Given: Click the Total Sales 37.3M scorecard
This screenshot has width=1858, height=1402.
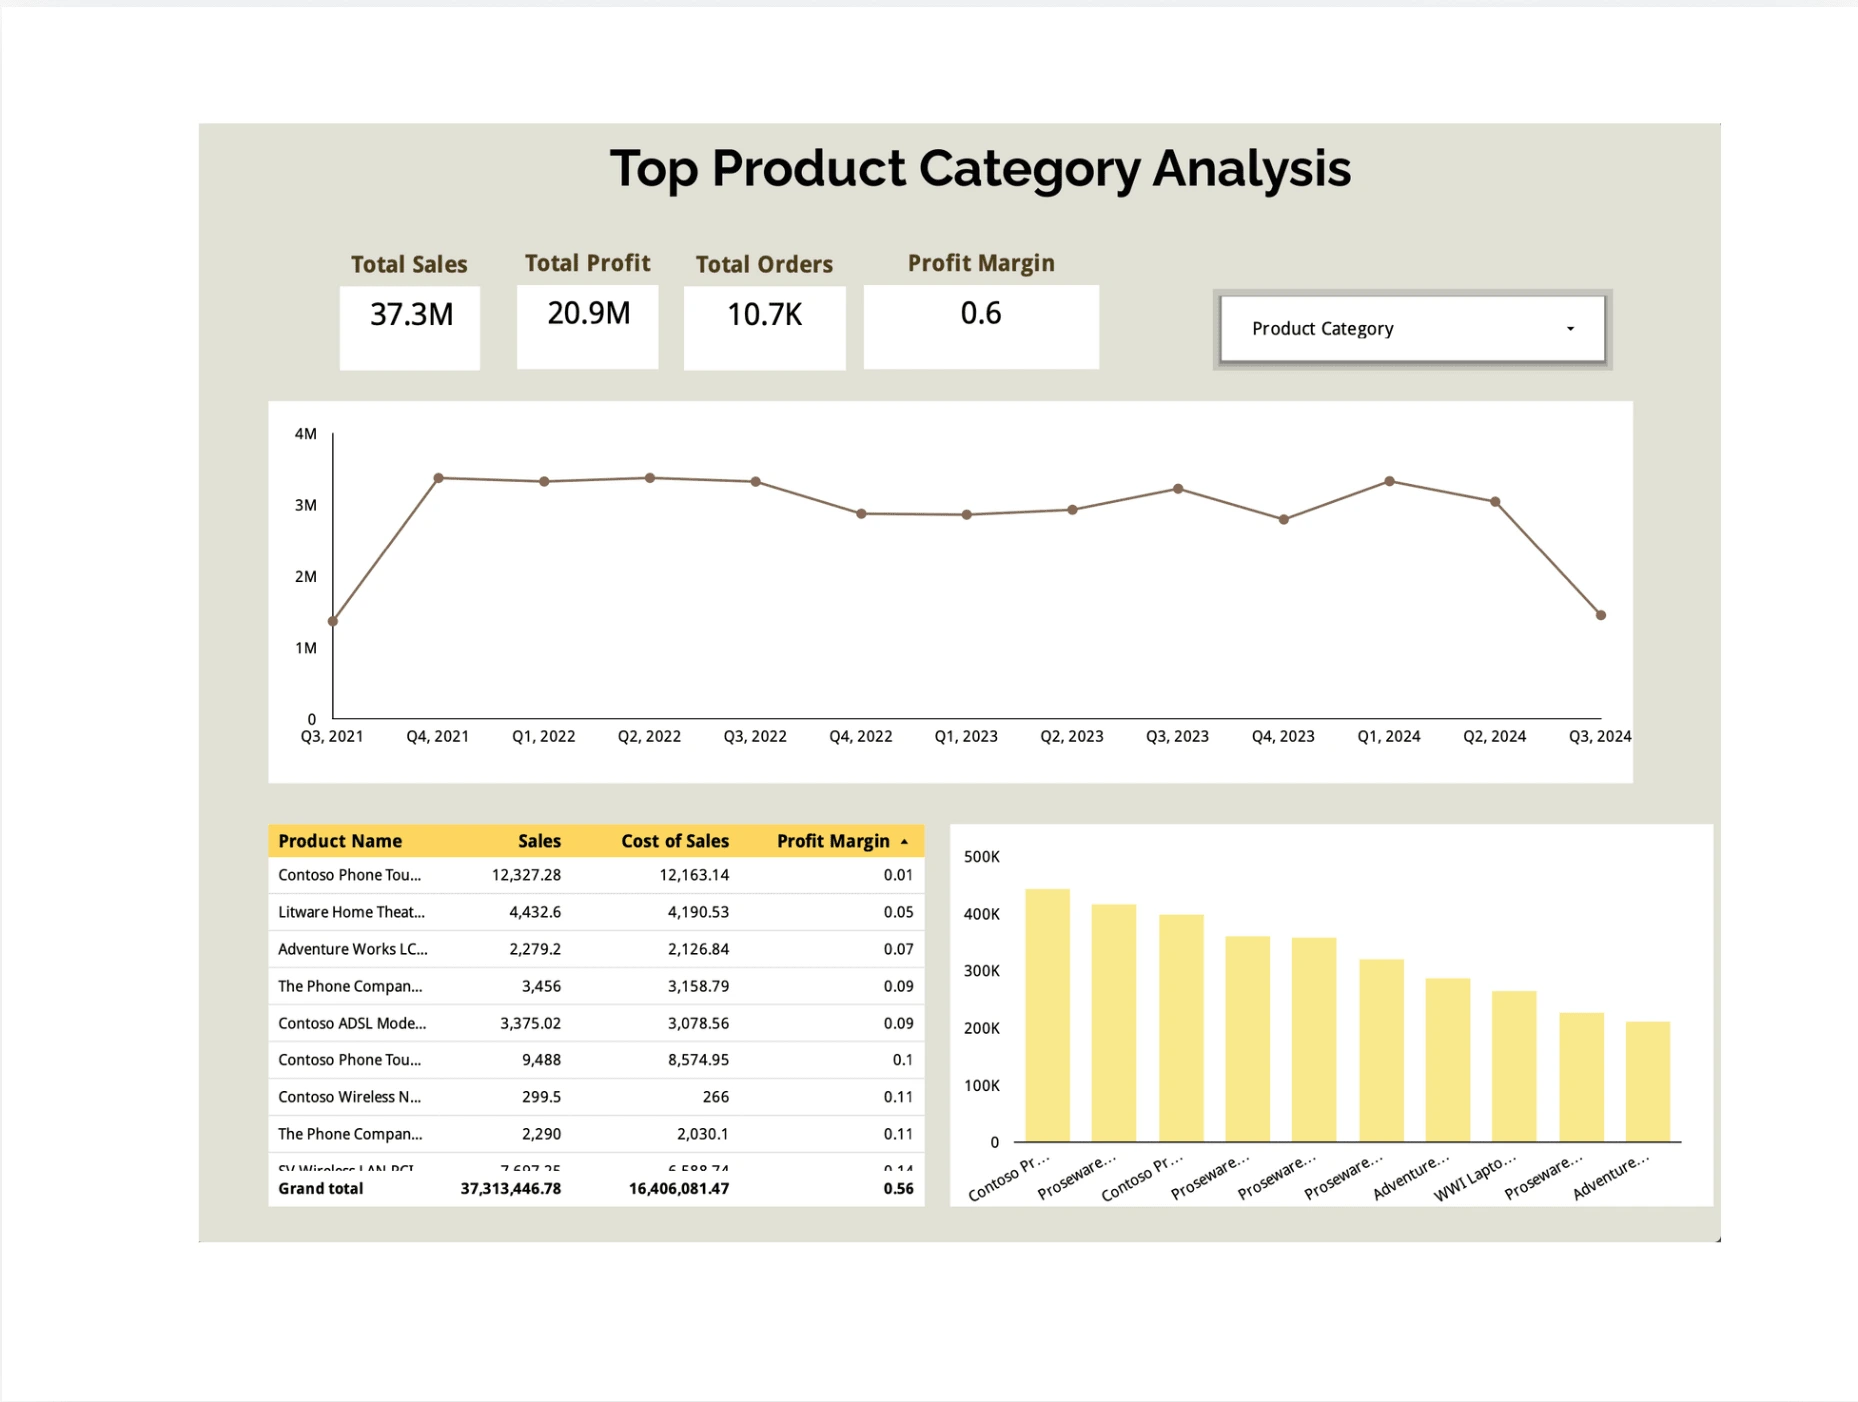Looking at the screenshot, I should point(410,327).
